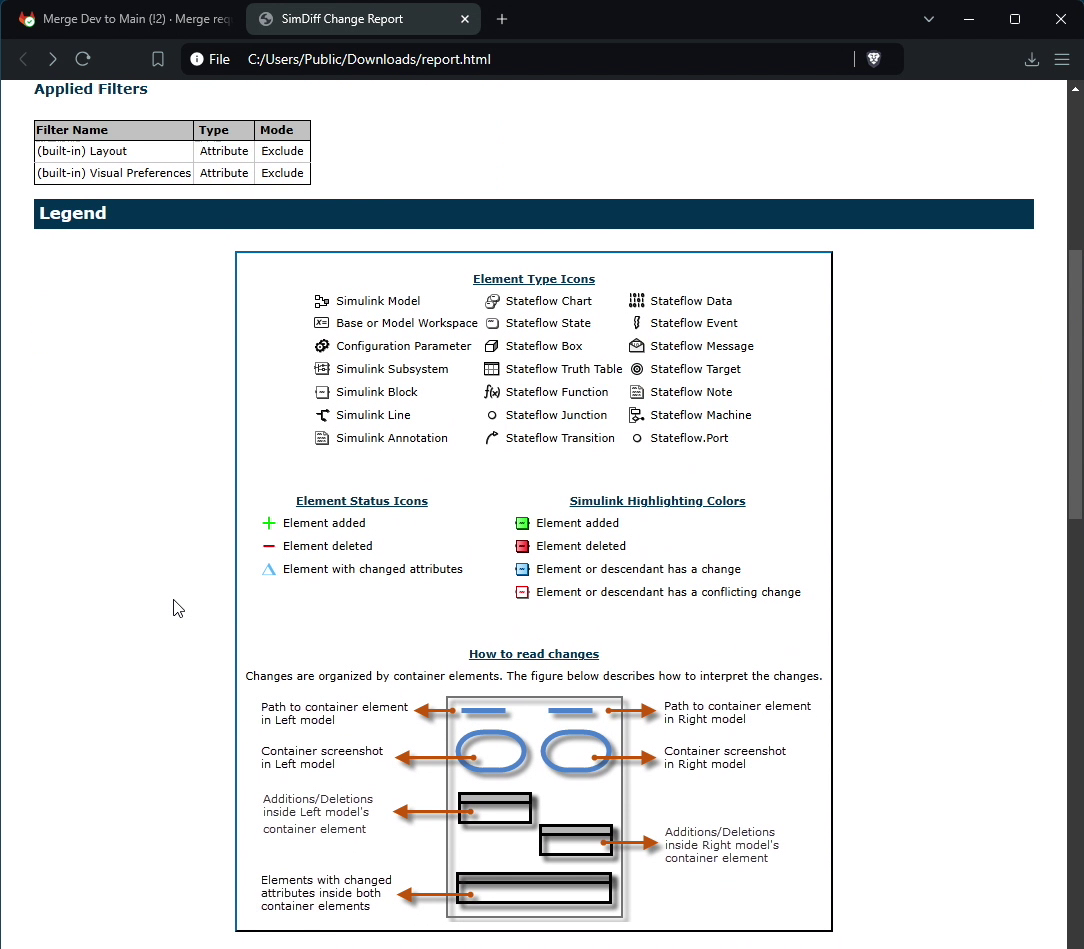Switch to the Merge Dev to Main tab
1084x949 pixels.
pyautogui.click(x=124, y=19)
